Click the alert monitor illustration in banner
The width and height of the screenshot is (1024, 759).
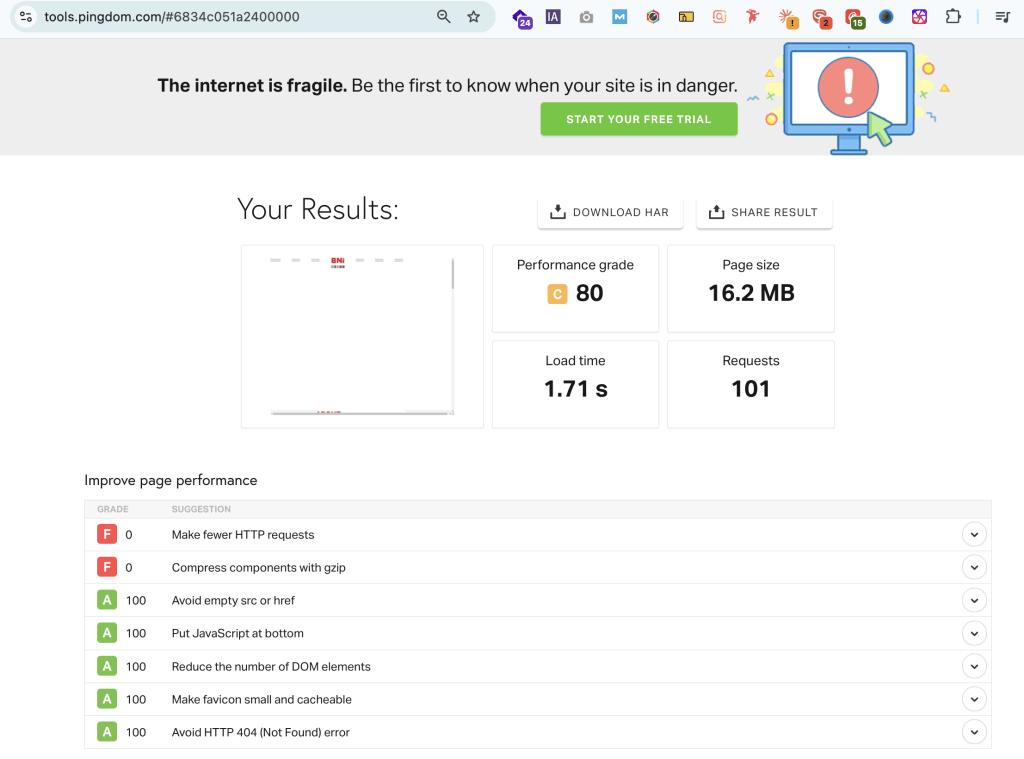pyautogui.click(x=849, y=98)
